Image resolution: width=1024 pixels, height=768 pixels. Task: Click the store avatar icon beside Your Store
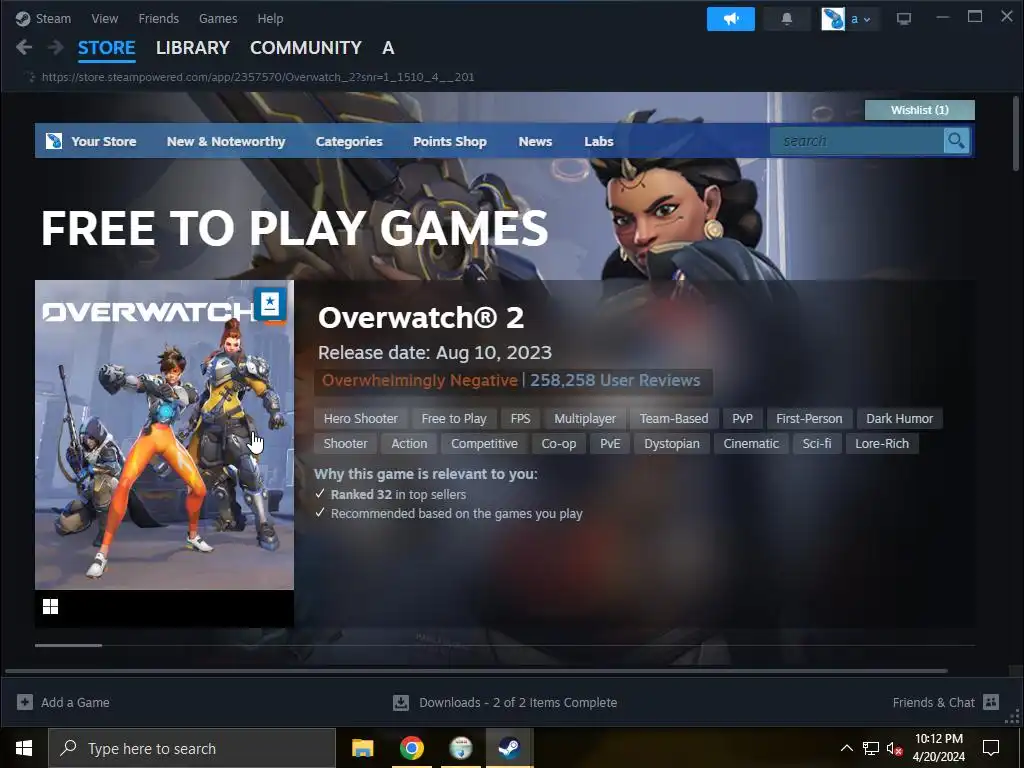click(x=54, y=140)
